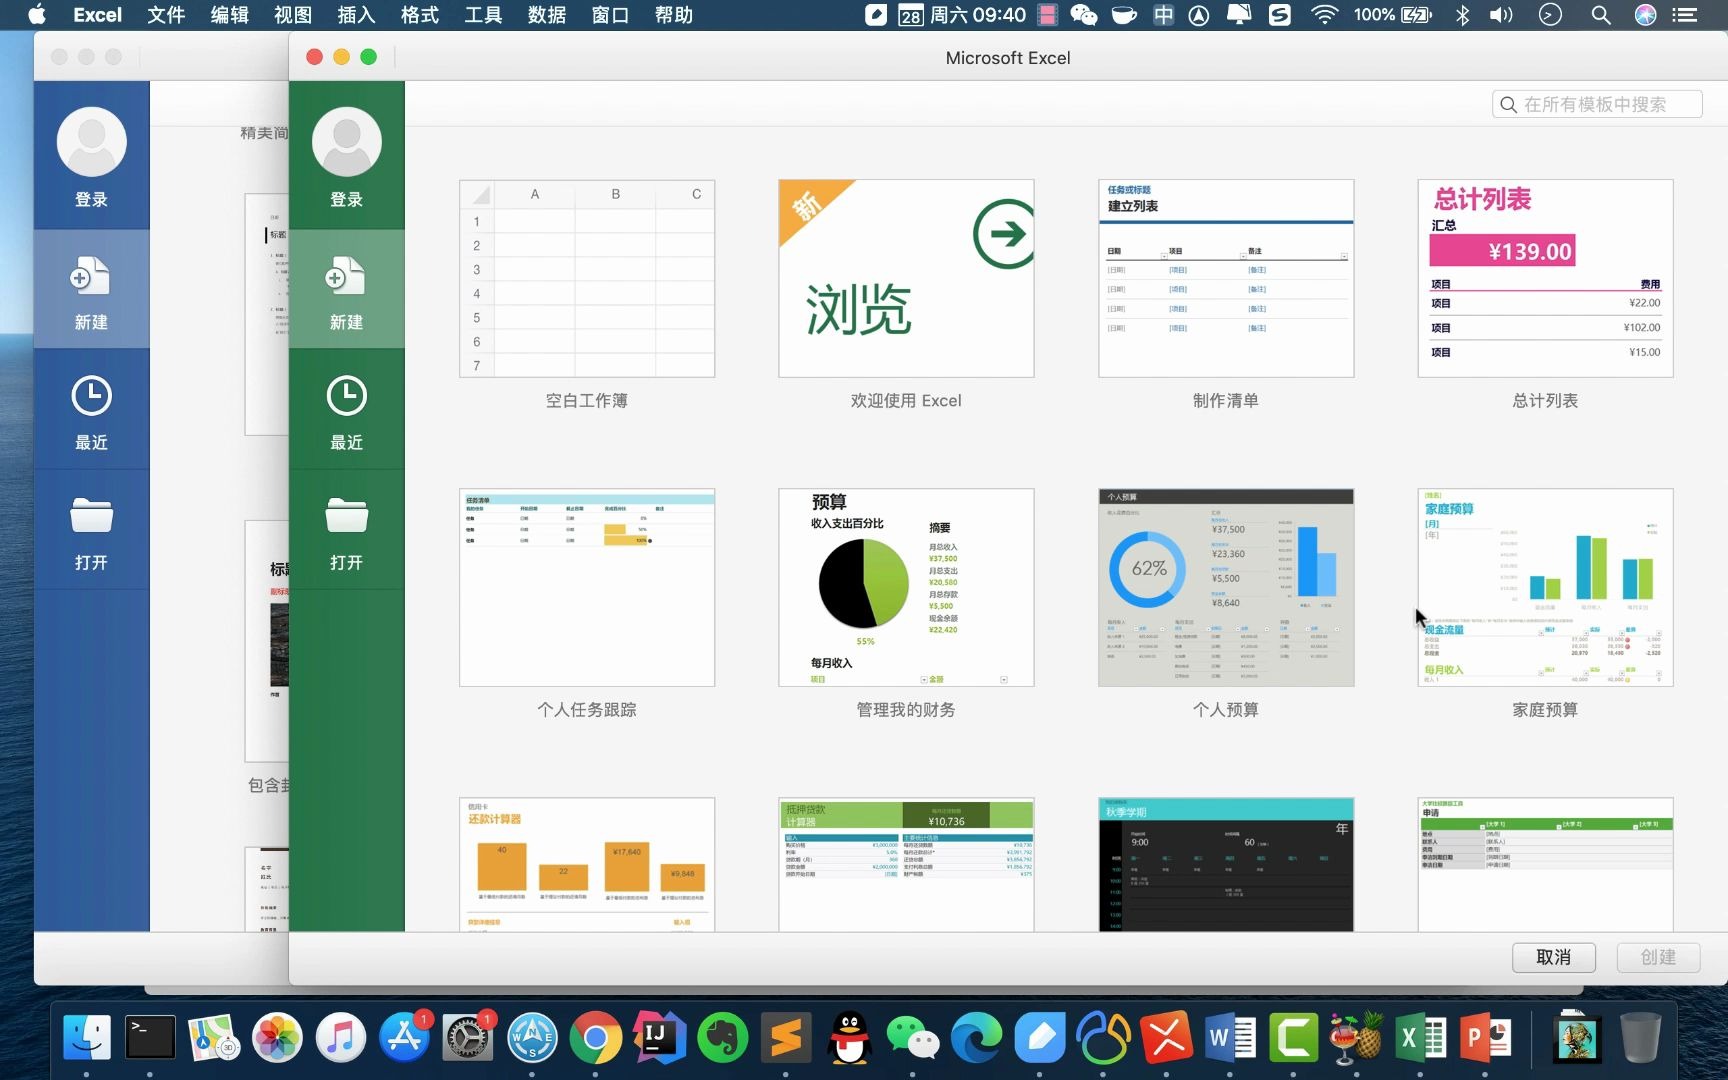Click the 取消 button
This screenshot has width=1728, height=1080.
[1553, 957]
